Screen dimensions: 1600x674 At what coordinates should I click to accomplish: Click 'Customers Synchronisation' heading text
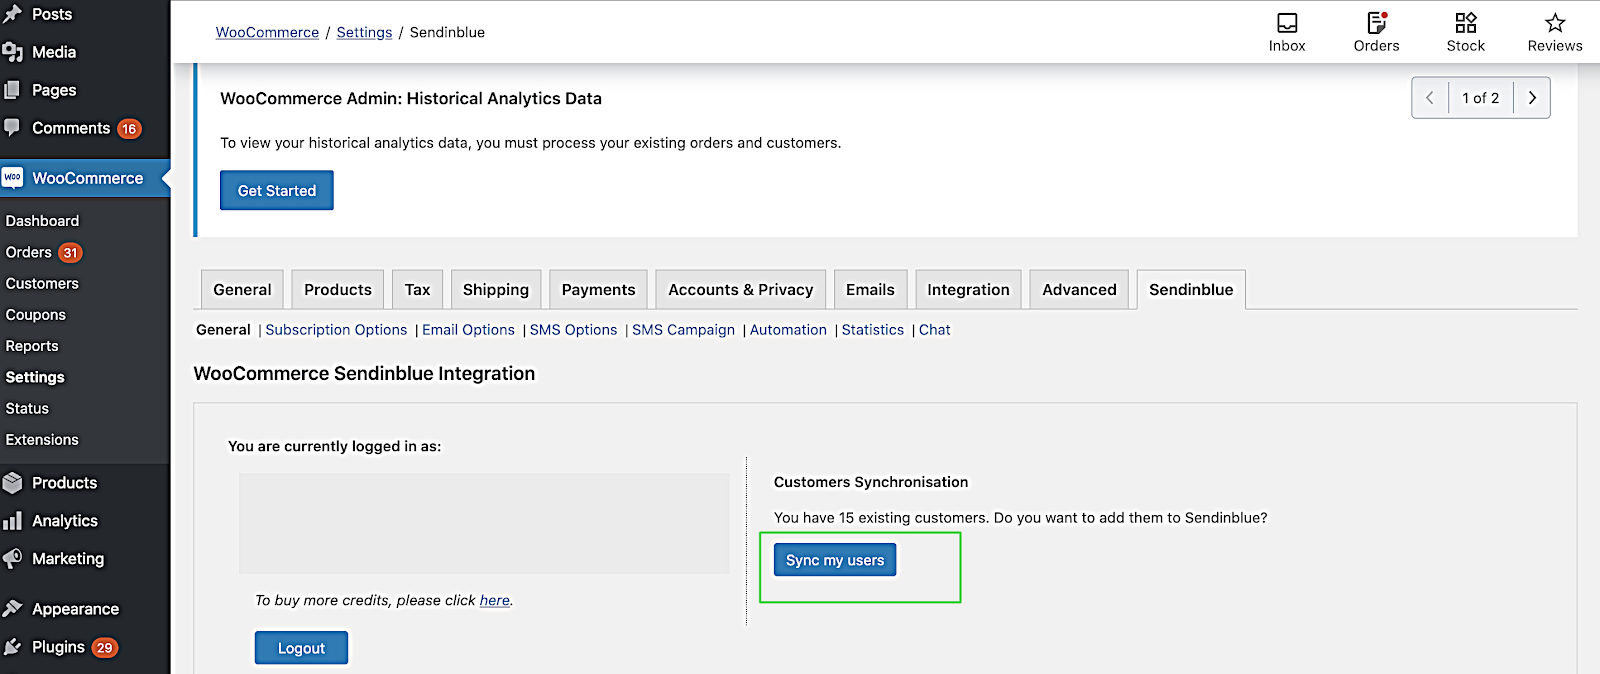871,482
